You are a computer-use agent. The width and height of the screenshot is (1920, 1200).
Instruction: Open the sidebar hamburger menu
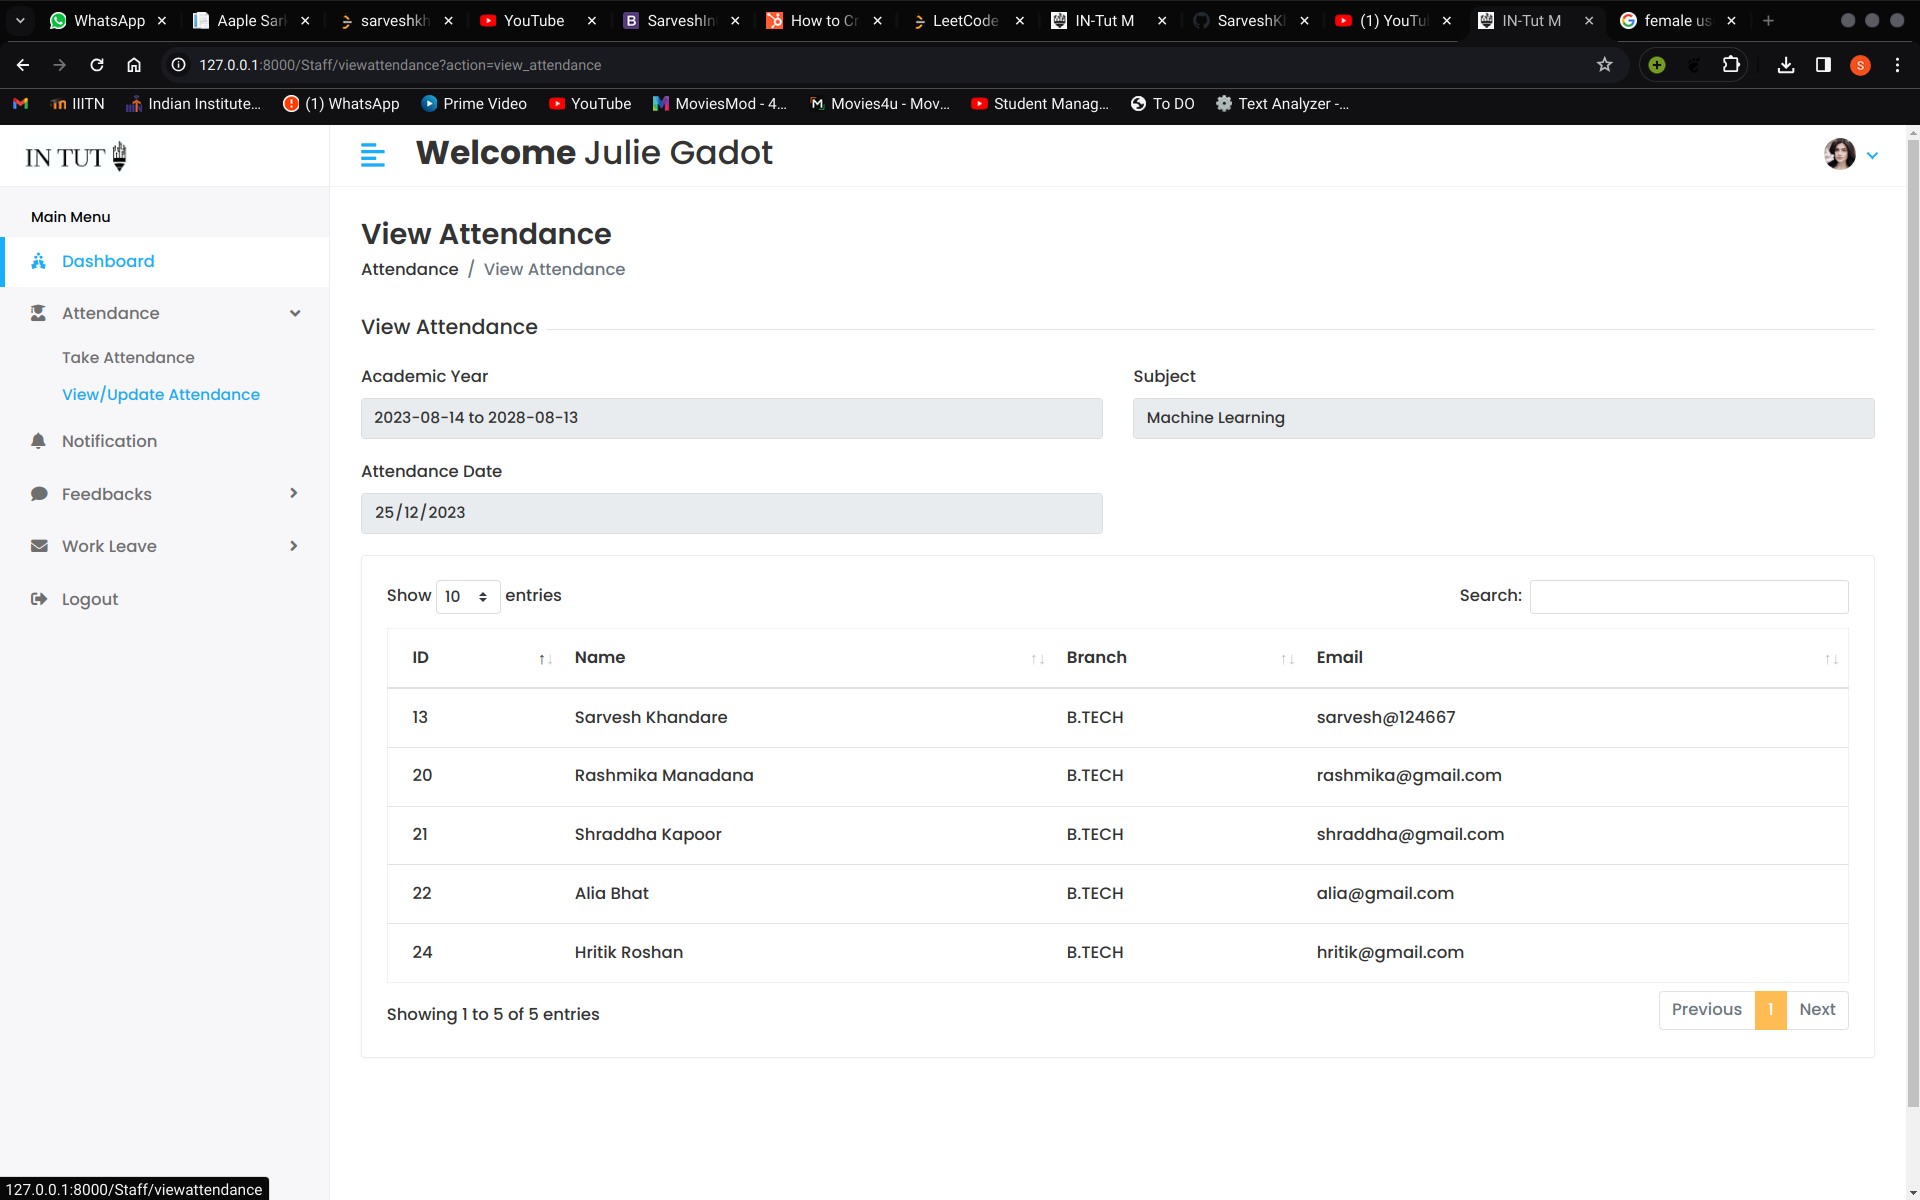pyautogui.click(x=372, y=155)
